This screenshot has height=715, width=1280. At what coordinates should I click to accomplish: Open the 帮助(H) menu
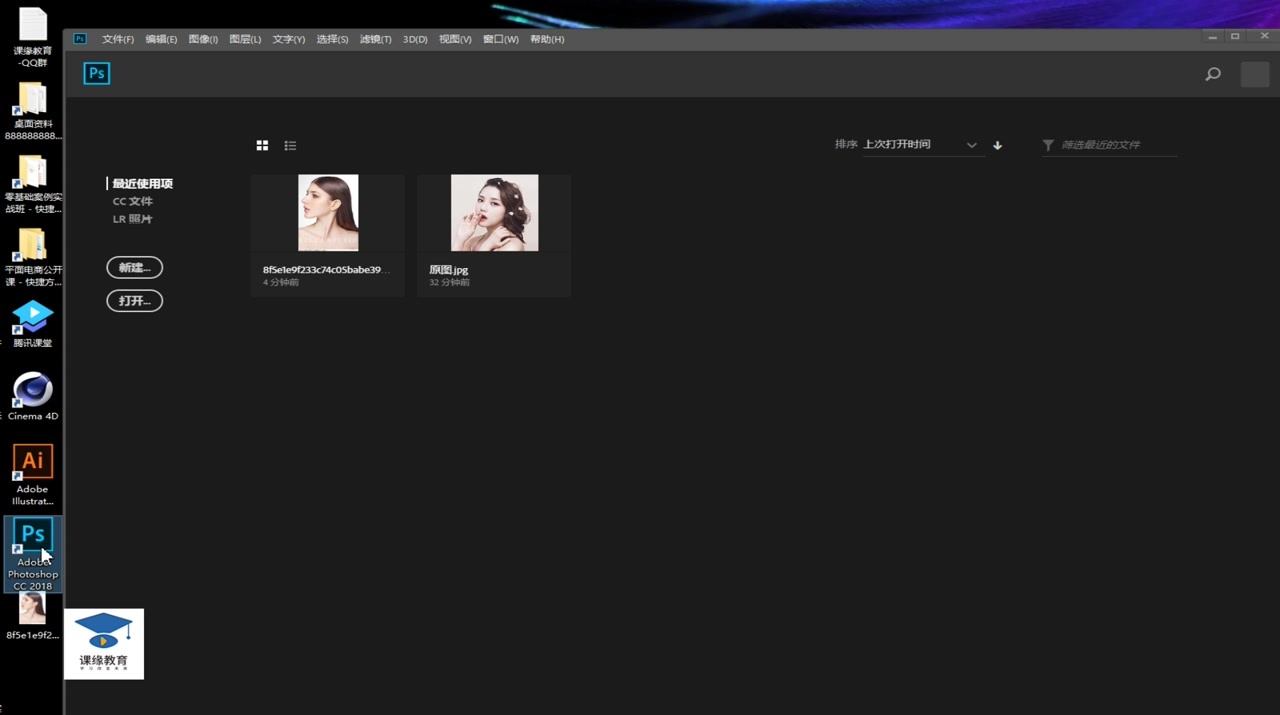click(547, 39)
